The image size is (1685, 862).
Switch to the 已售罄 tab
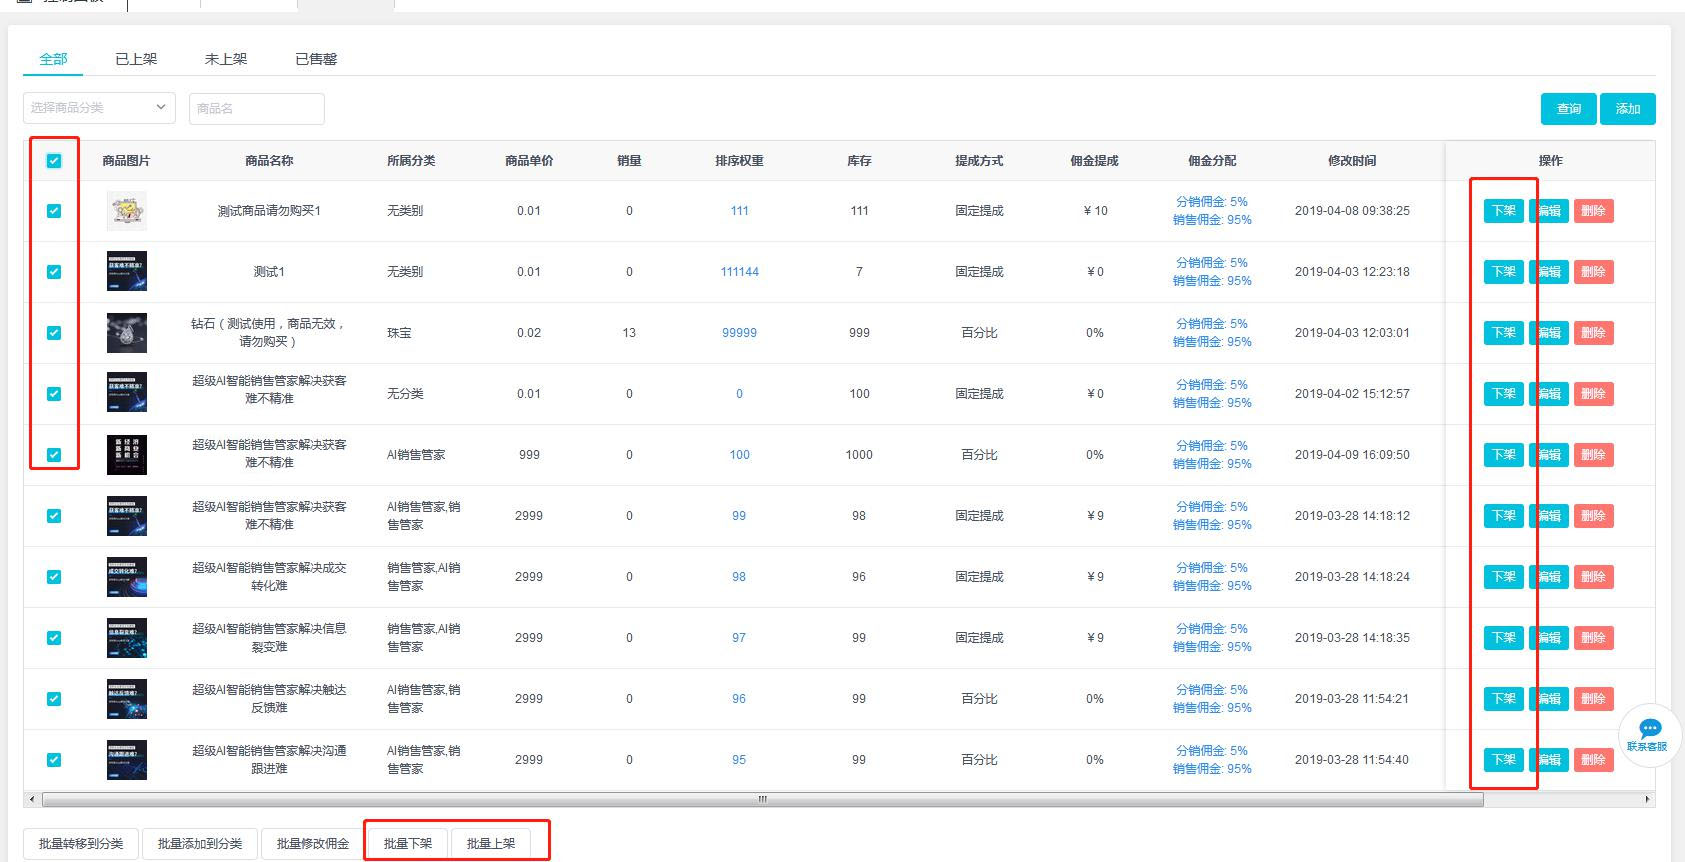[x=316, y=59]
